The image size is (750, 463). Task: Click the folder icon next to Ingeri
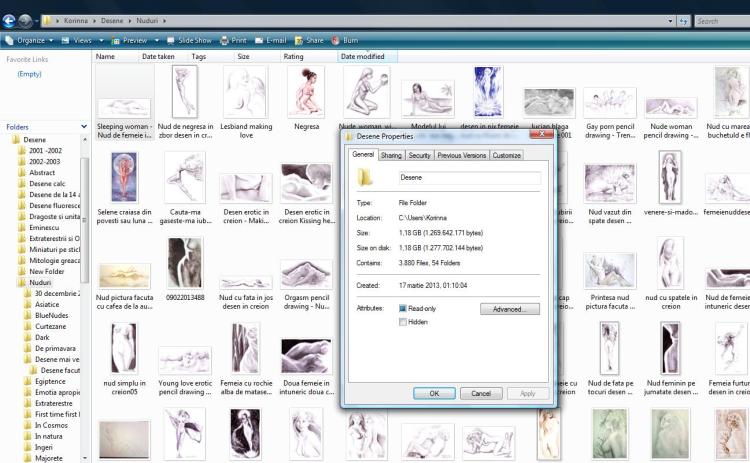tap(28, 448)
